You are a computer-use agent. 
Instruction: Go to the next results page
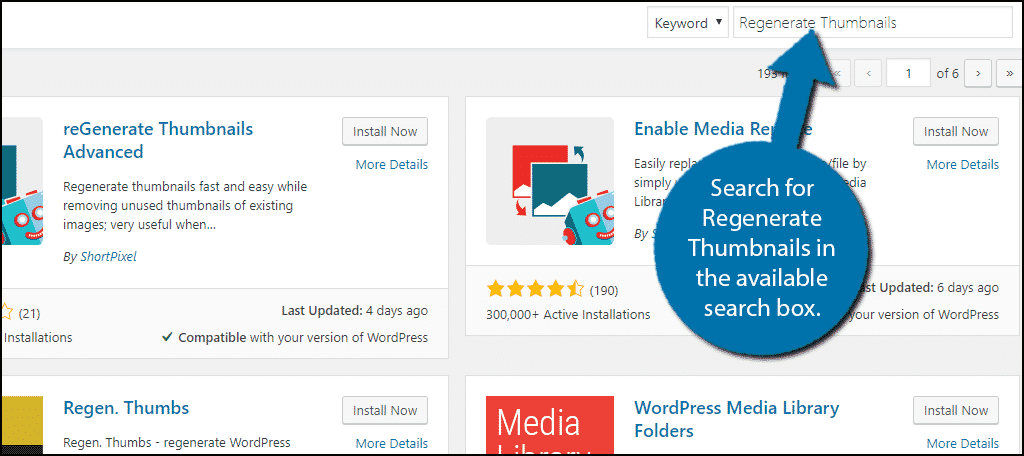978,73
